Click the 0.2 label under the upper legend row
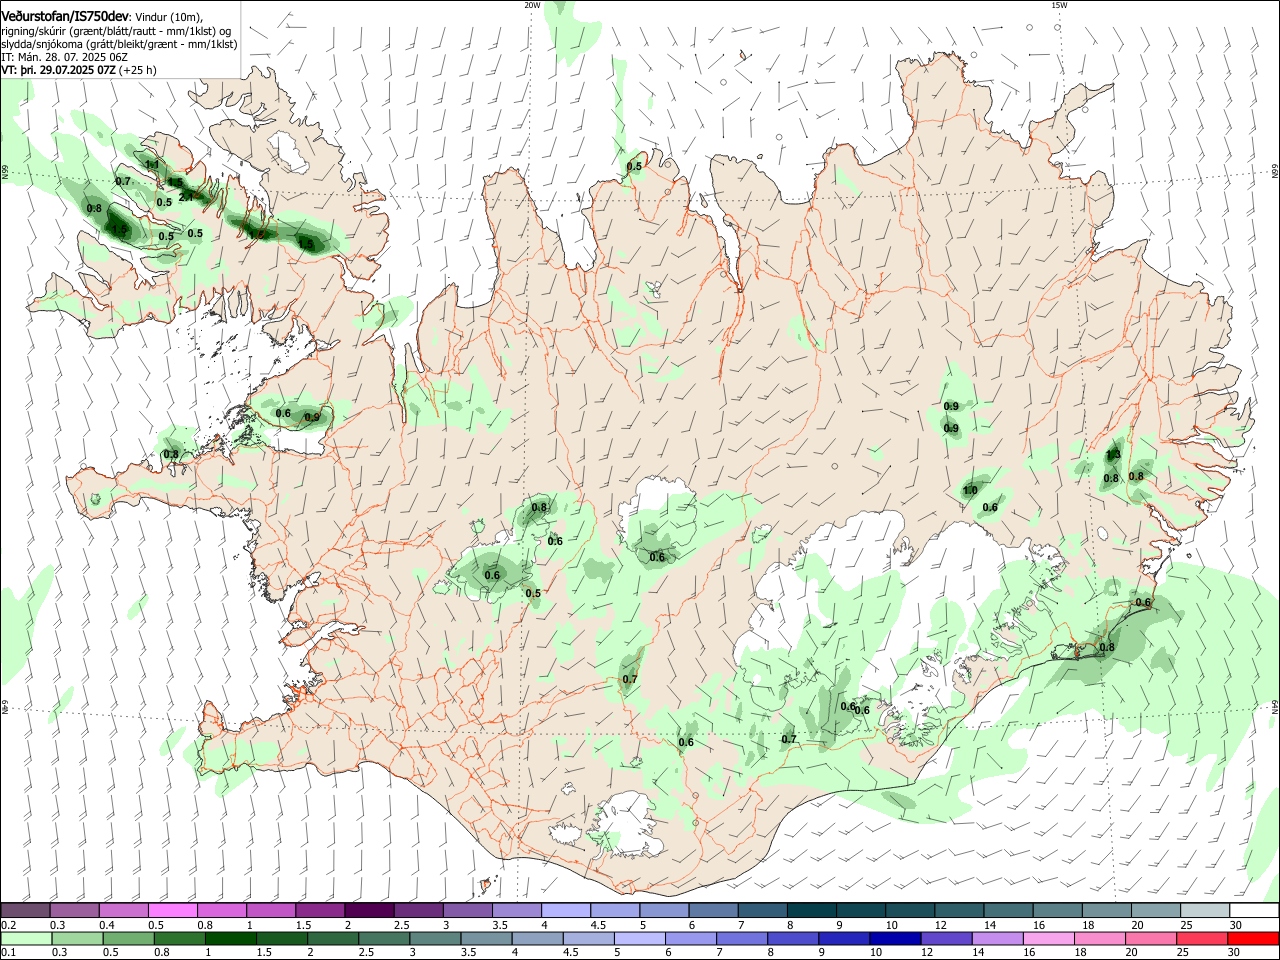 [8, 925]
